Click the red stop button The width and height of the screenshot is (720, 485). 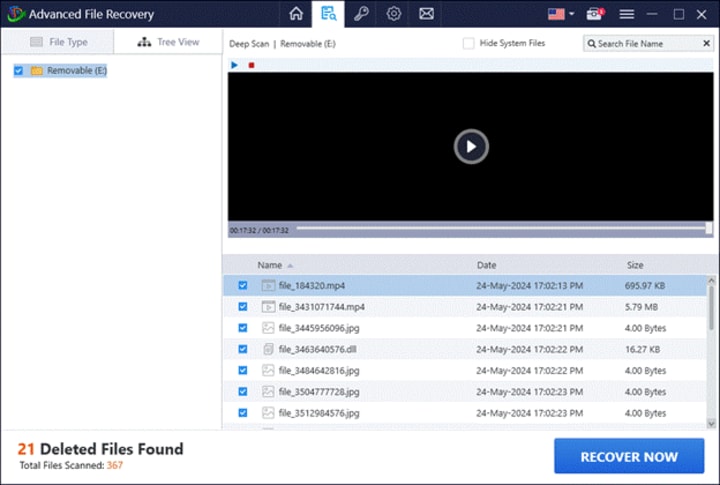[x=251, y=65]
